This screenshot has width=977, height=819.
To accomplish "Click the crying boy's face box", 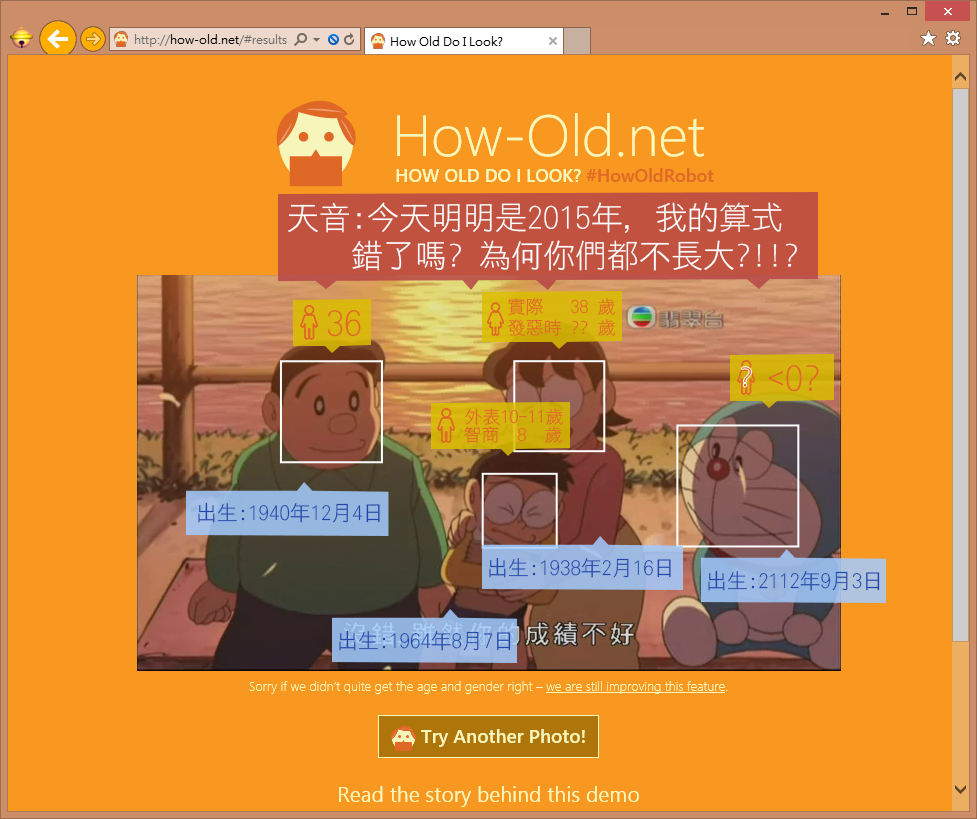I will 520,510.
